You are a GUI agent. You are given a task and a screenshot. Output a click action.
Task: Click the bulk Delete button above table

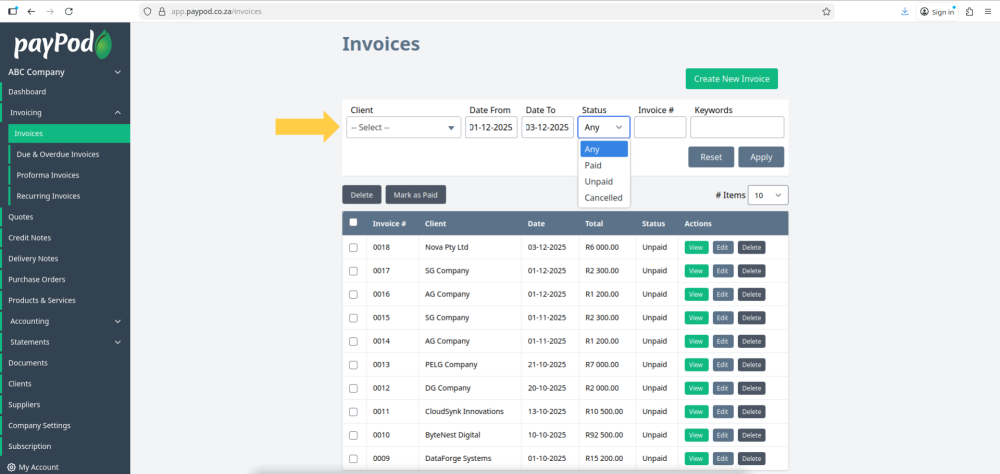(362, 195)
